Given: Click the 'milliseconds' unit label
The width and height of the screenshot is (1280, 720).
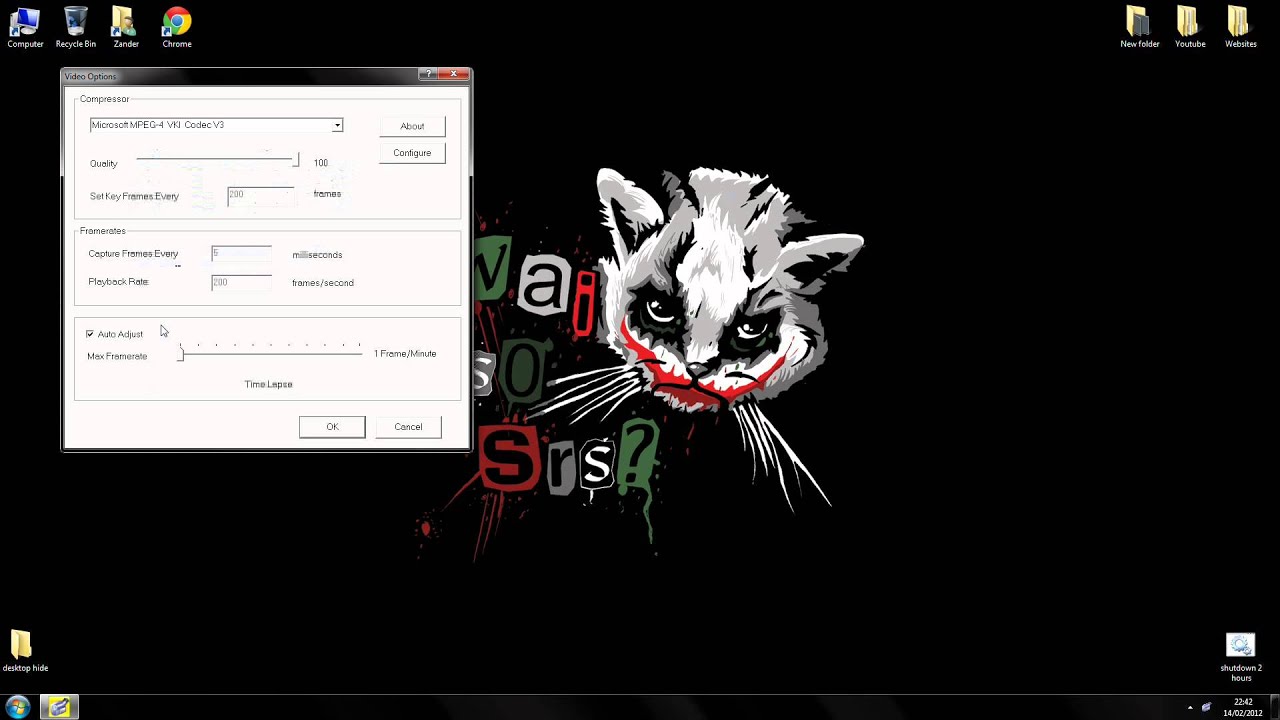Looking at the screenshot, I should [317, 255].
